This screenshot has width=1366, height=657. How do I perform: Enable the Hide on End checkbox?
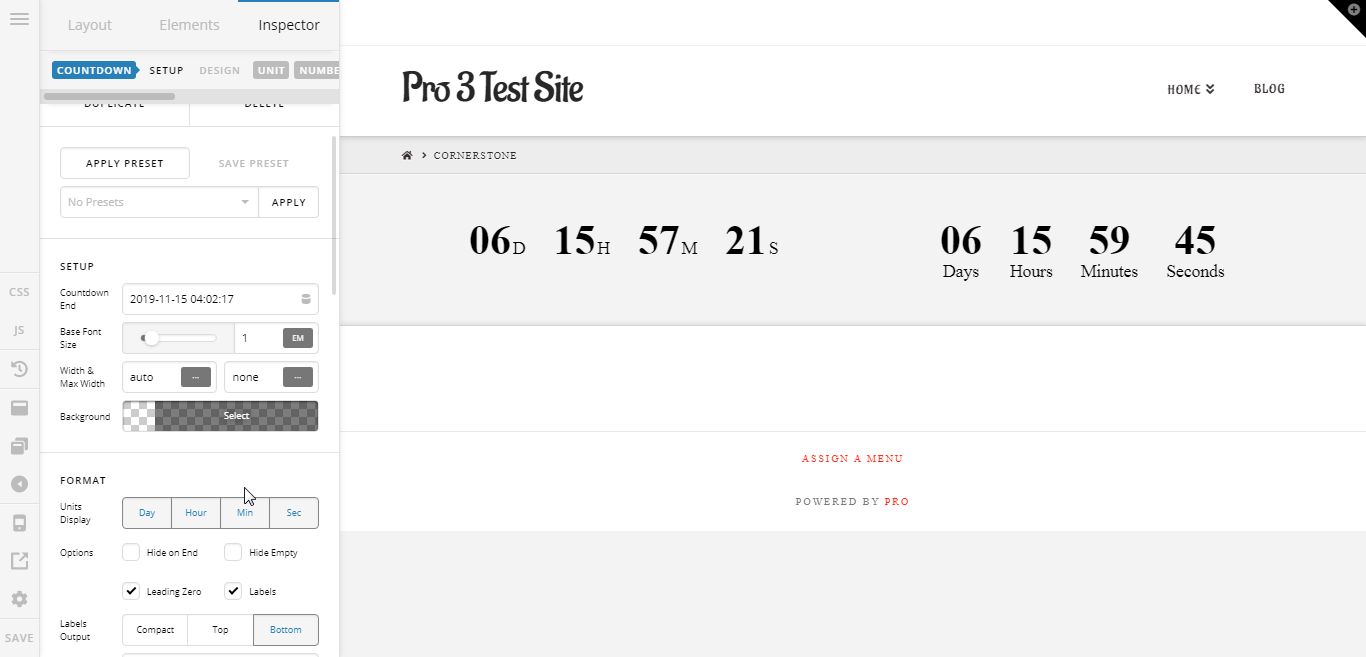tap(131, 552)
